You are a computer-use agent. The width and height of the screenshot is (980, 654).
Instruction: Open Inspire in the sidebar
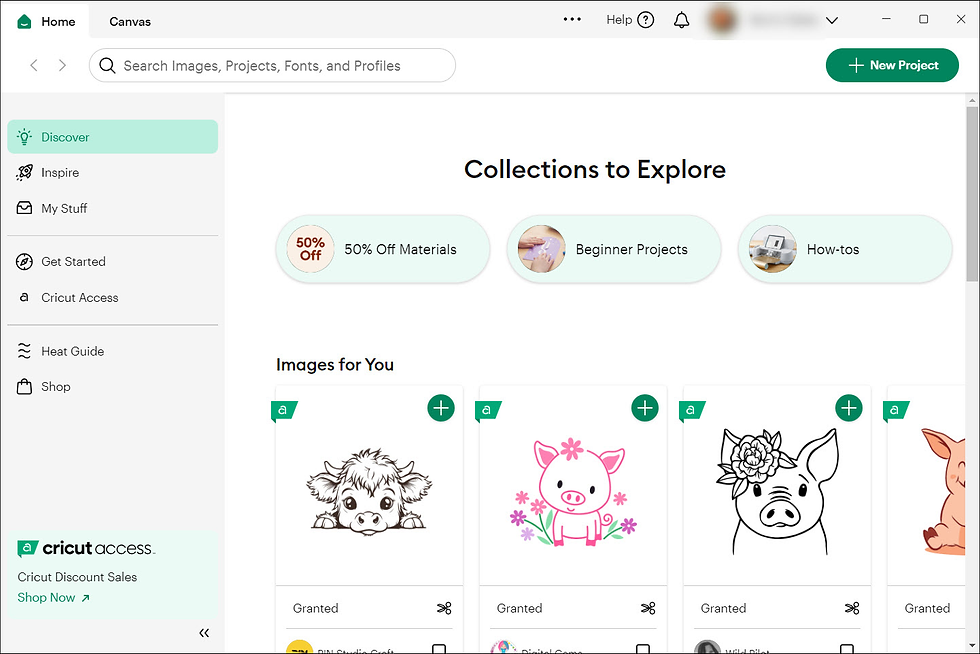pyautogui.click(x=112, y=173)
